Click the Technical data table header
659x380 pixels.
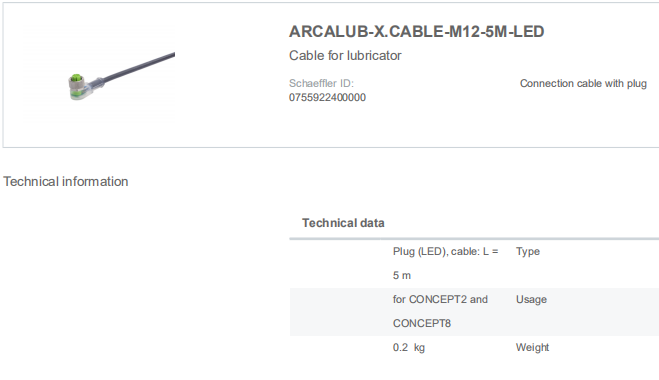[343, 223]
